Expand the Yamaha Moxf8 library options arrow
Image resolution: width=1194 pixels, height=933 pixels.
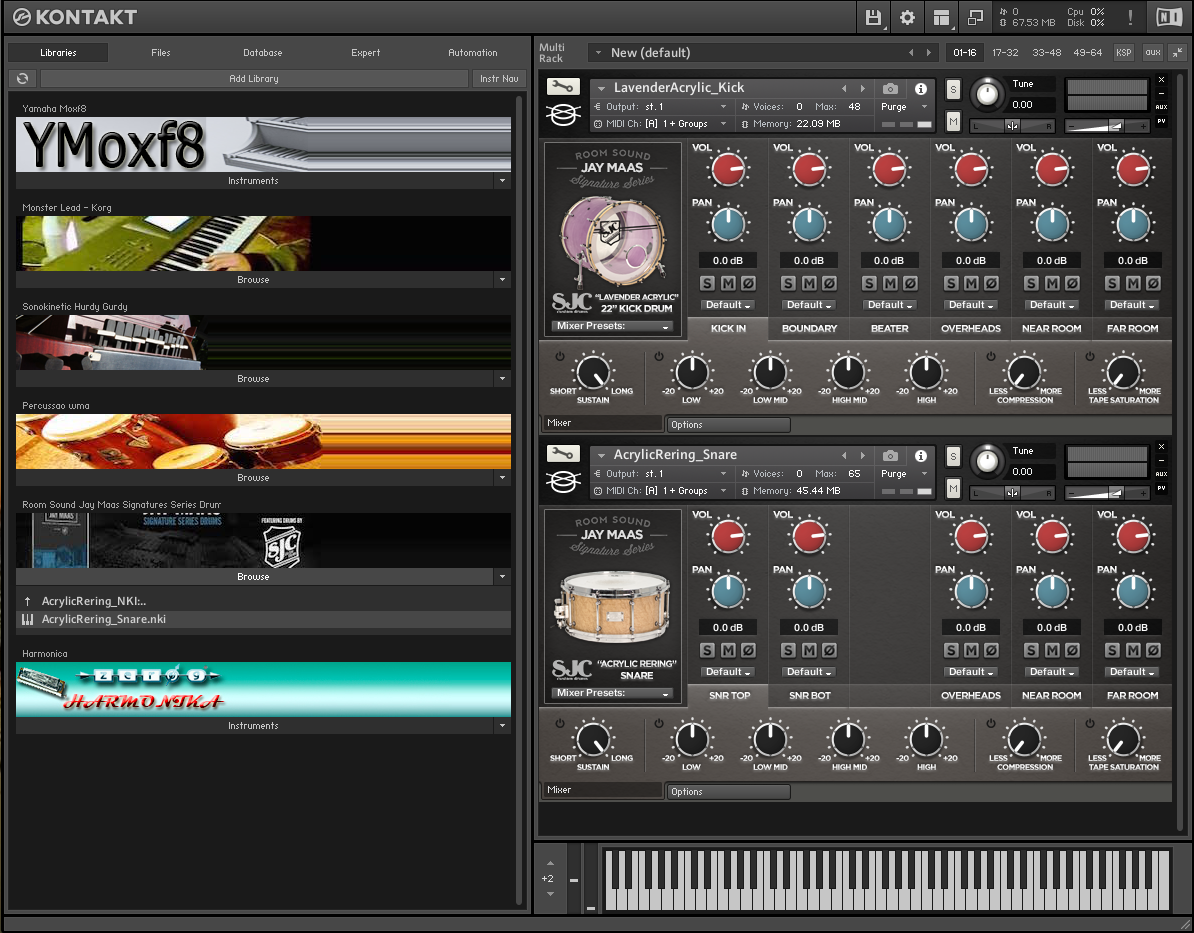[503, 181]
